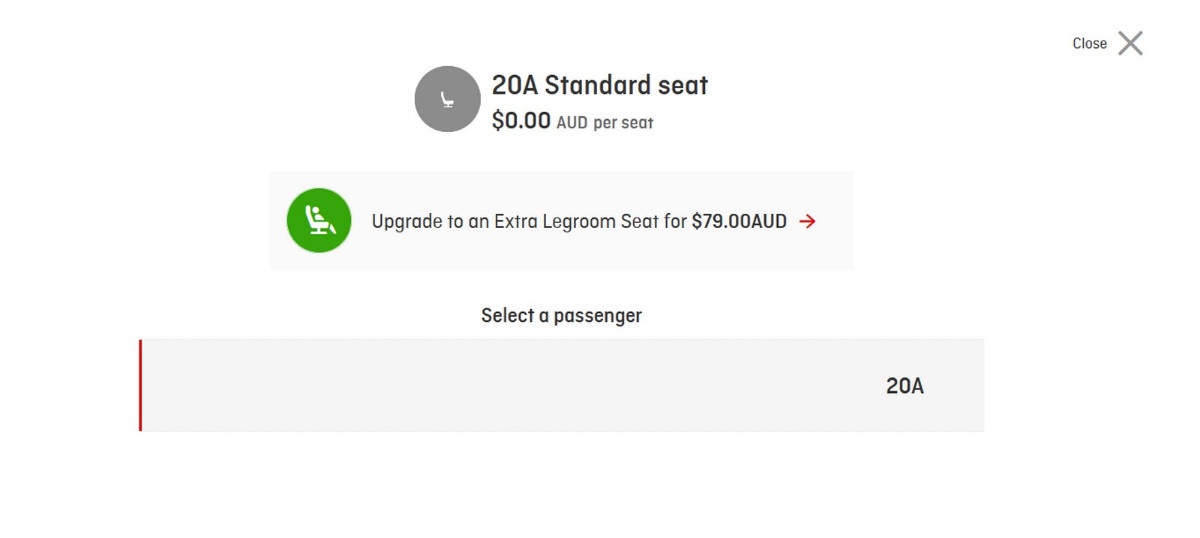Viewport: 1200px width, 538px height.
Task: Click the red arrow beside the upgrade offer
Action: (x=808, y=221)
